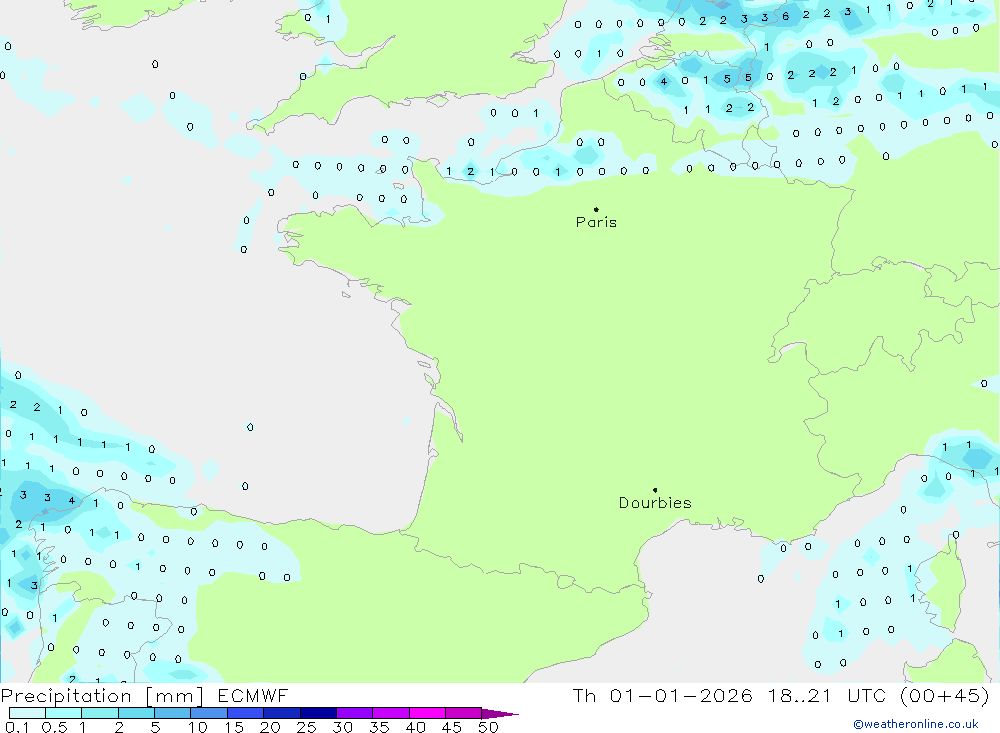This screenshot has height=733, width=1000.
Task: Click the '35' legend scale label
Action: (x=379, y=727)
